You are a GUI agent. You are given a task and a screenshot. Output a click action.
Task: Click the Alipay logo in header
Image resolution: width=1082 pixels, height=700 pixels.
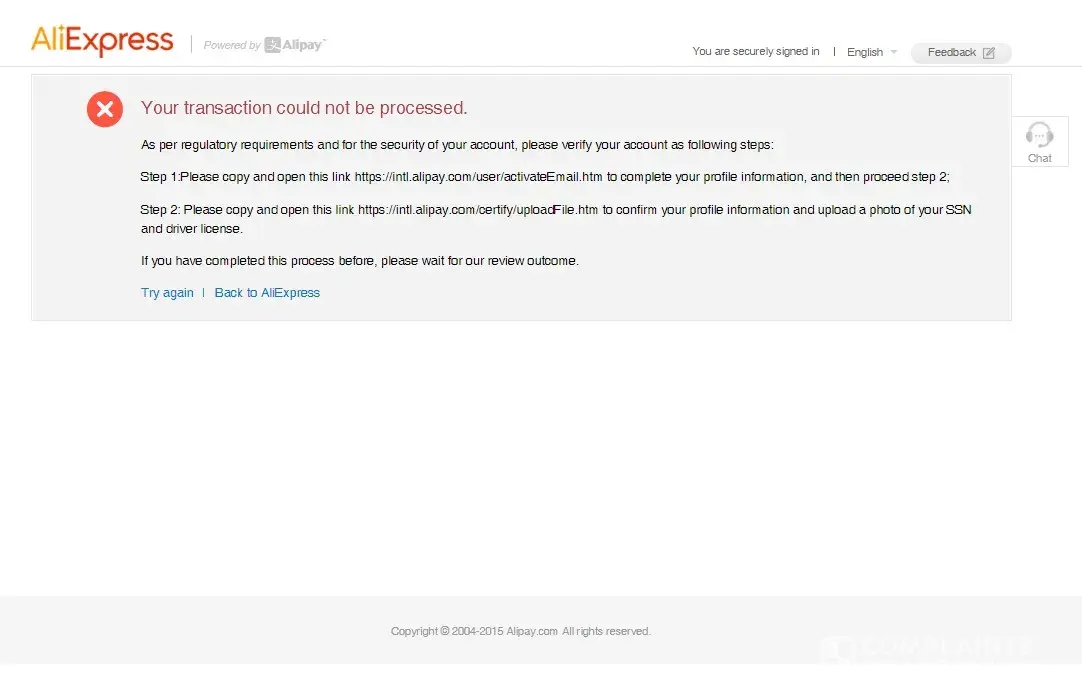[x=295, y=45]
